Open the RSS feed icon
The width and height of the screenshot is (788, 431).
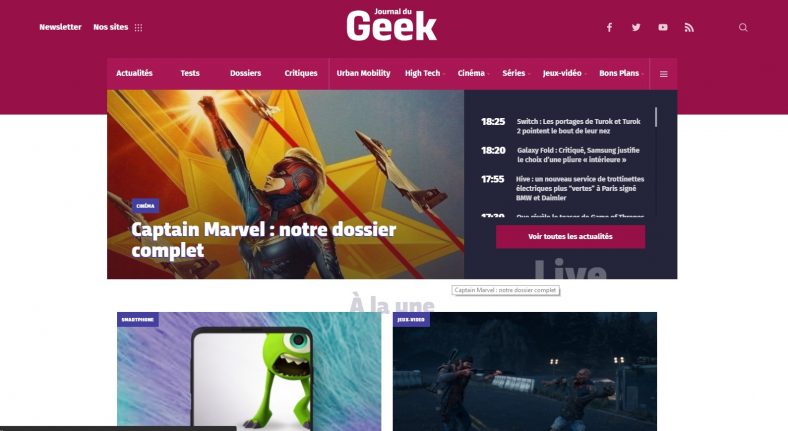coord(689,27)
